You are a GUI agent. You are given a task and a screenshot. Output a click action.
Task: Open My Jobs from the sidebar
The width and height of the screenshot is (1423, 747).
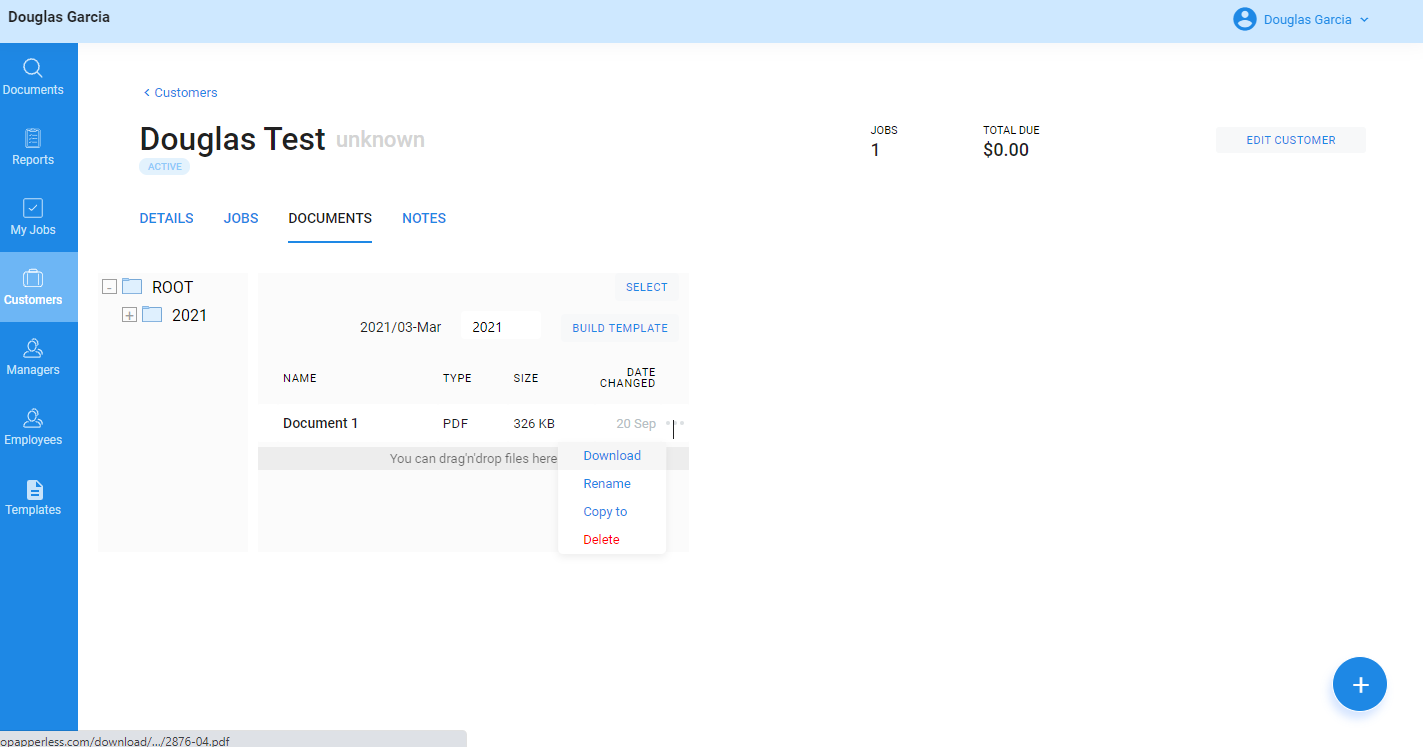tap(33, 216)
